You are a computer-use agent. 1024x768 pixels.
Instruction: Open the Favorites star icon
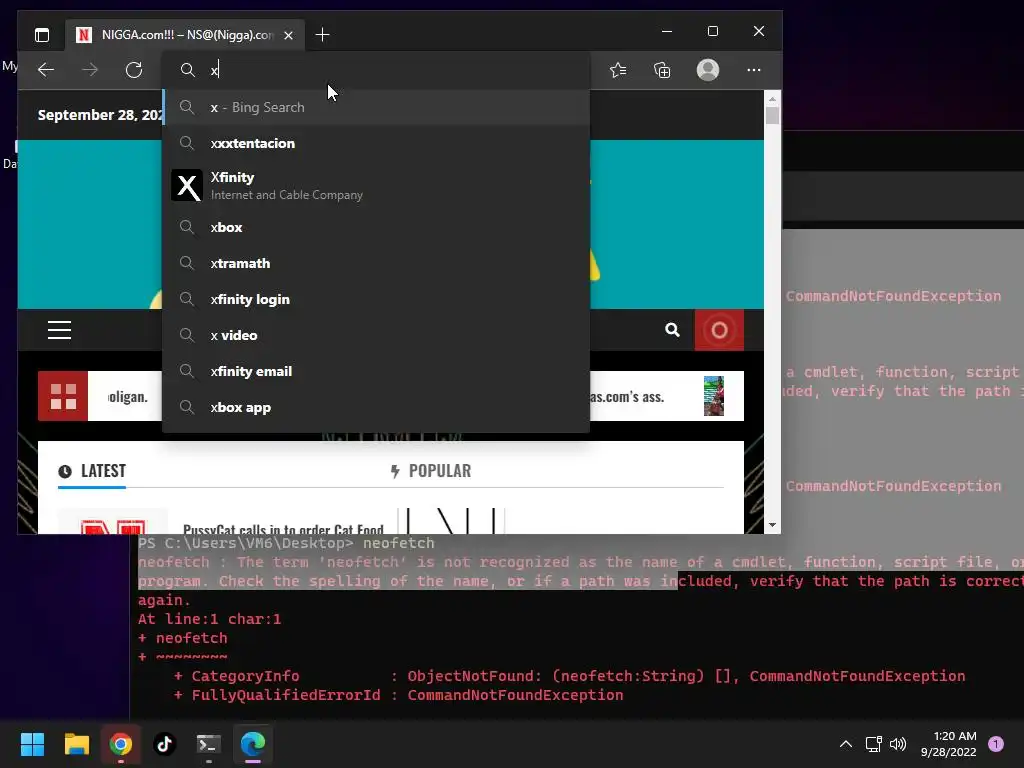point(618,70)
